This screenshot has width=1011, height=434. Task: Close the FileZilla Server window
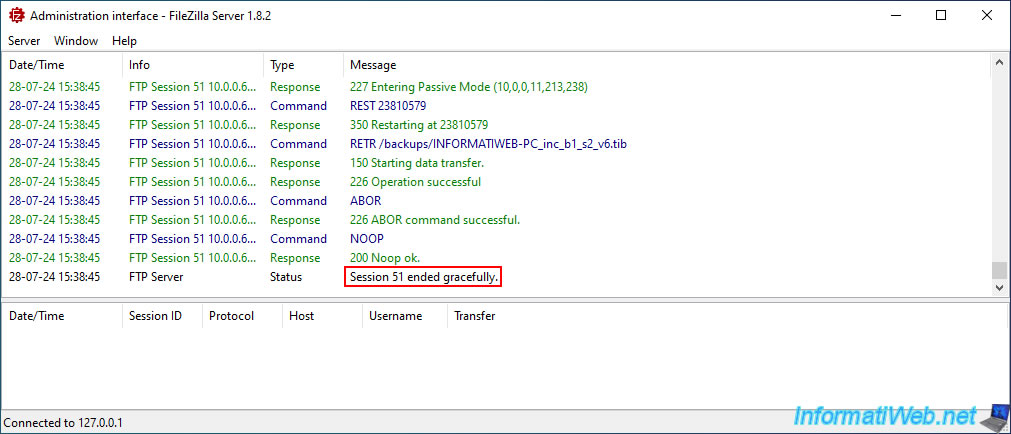click(x=986, y=16)
